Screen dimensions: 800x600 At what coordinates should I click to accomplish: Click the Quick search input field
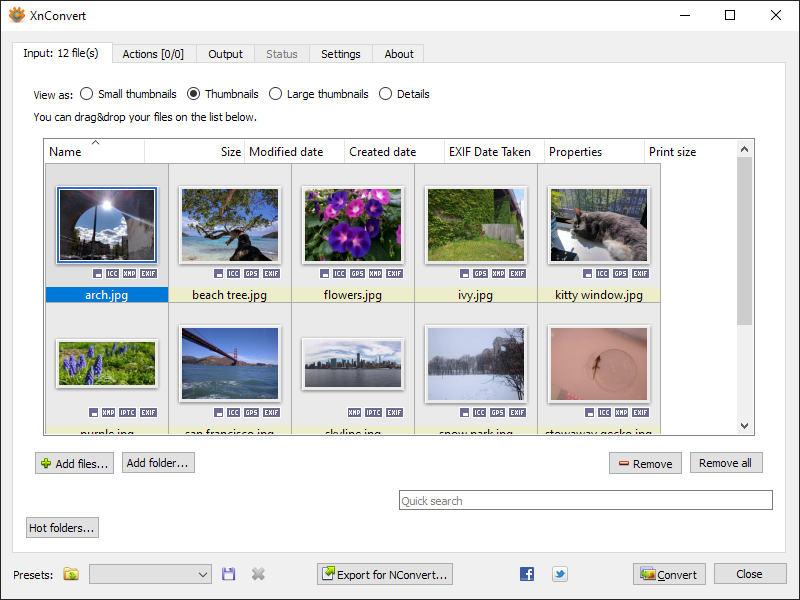[x=585, y=500]
